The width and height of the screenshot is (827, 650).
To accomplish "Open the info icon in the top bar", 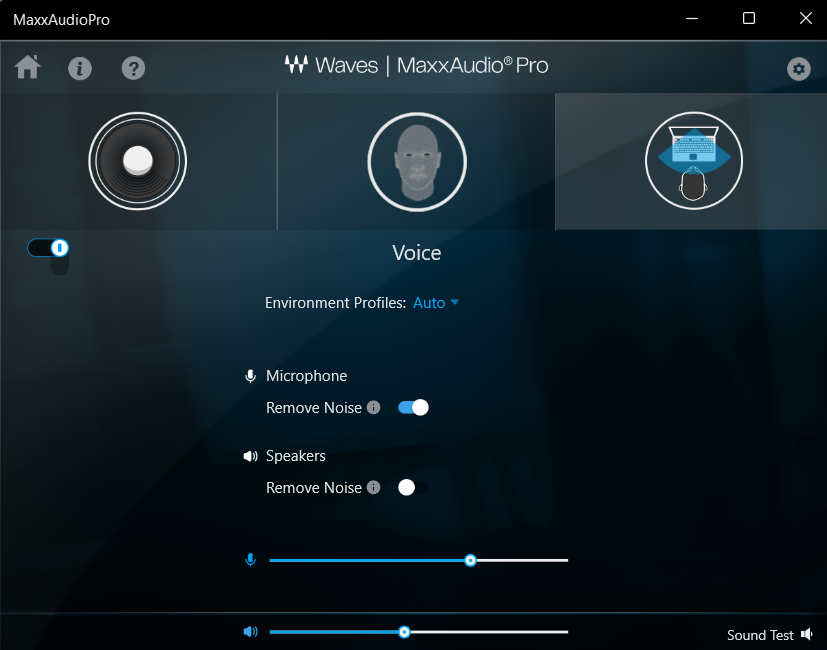I will pyautogui.click(x=80, y=68).
